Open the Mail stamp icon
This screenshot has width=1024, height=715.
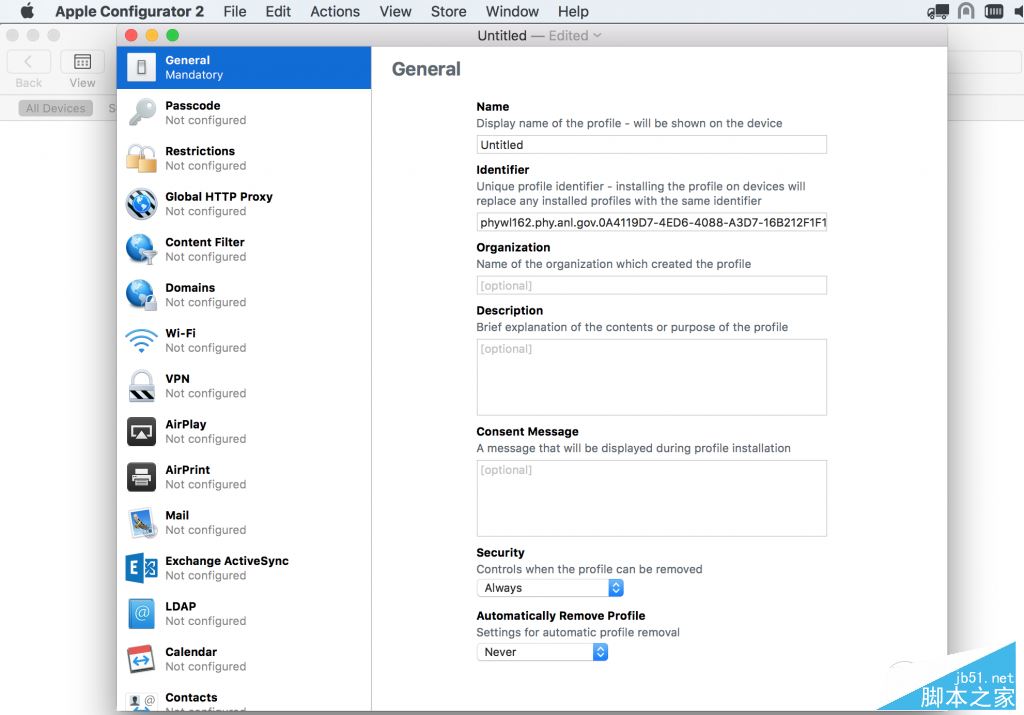141,522
